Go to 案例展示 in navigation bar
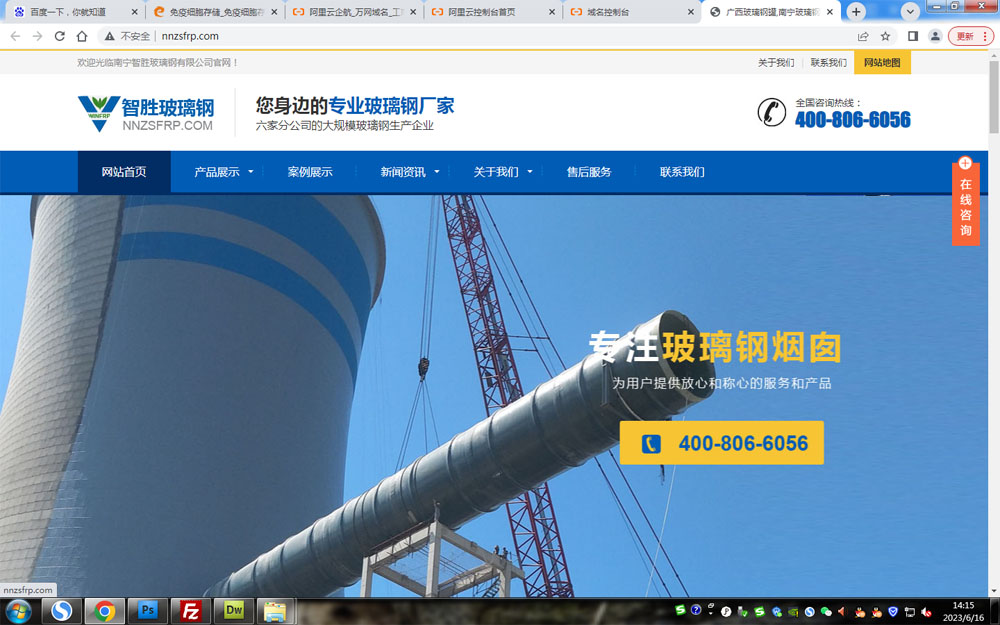Screen dimensions: 1000x625 click(x=310, y=172)
